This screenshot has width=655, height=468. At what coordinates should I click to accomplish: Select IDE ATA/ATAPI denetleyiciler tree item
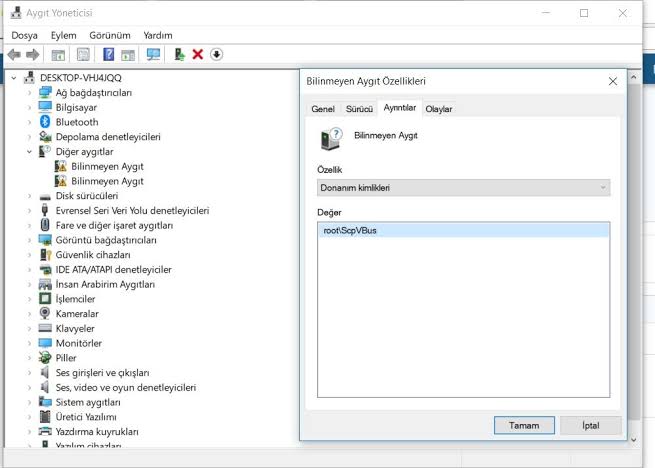[114, 270]
